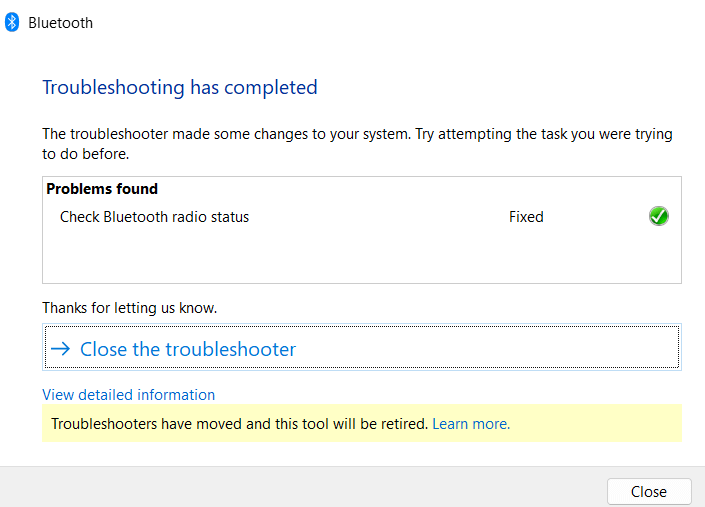Click the Problems found header
Viewport: 705px width, 507px height.
pyautogui.click(x=102, y=189)
